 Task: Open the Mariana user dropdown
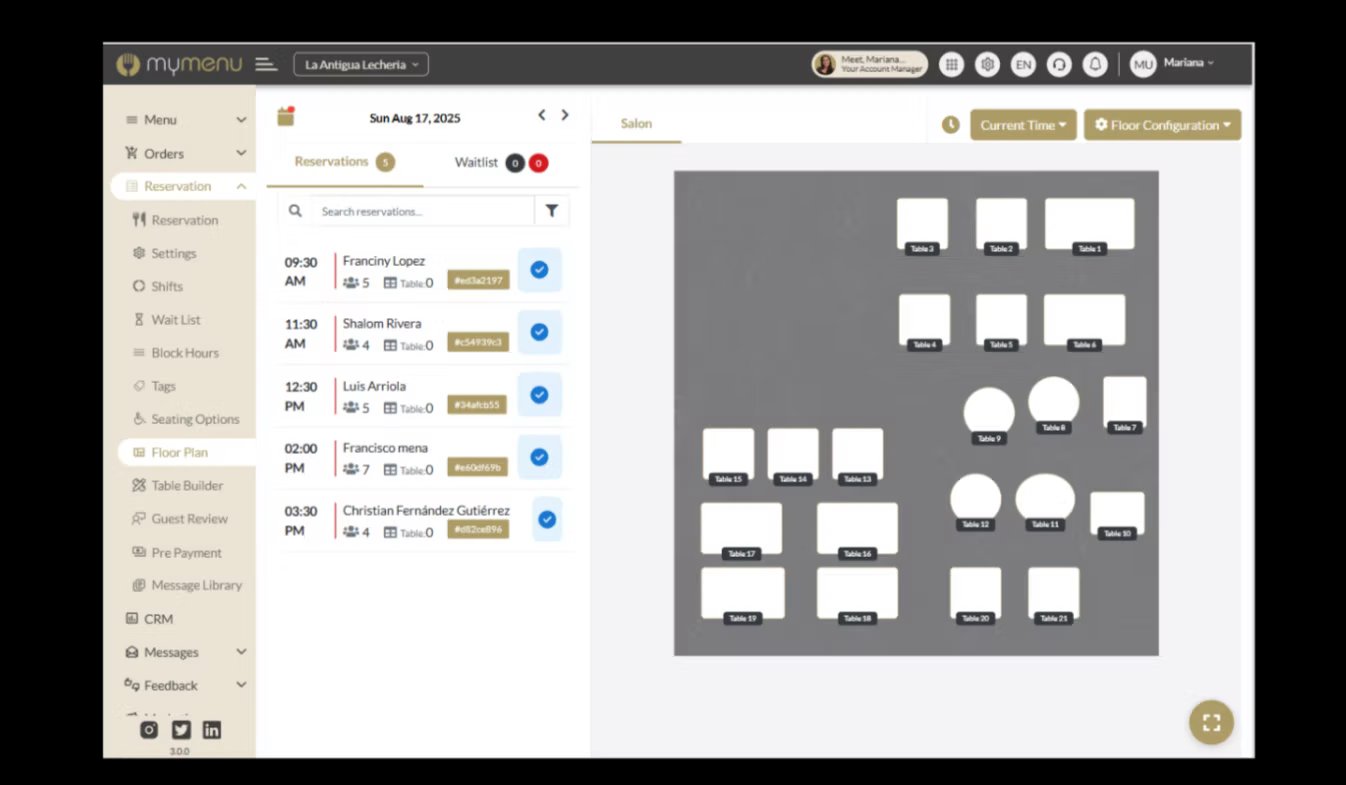[1189, 63]
